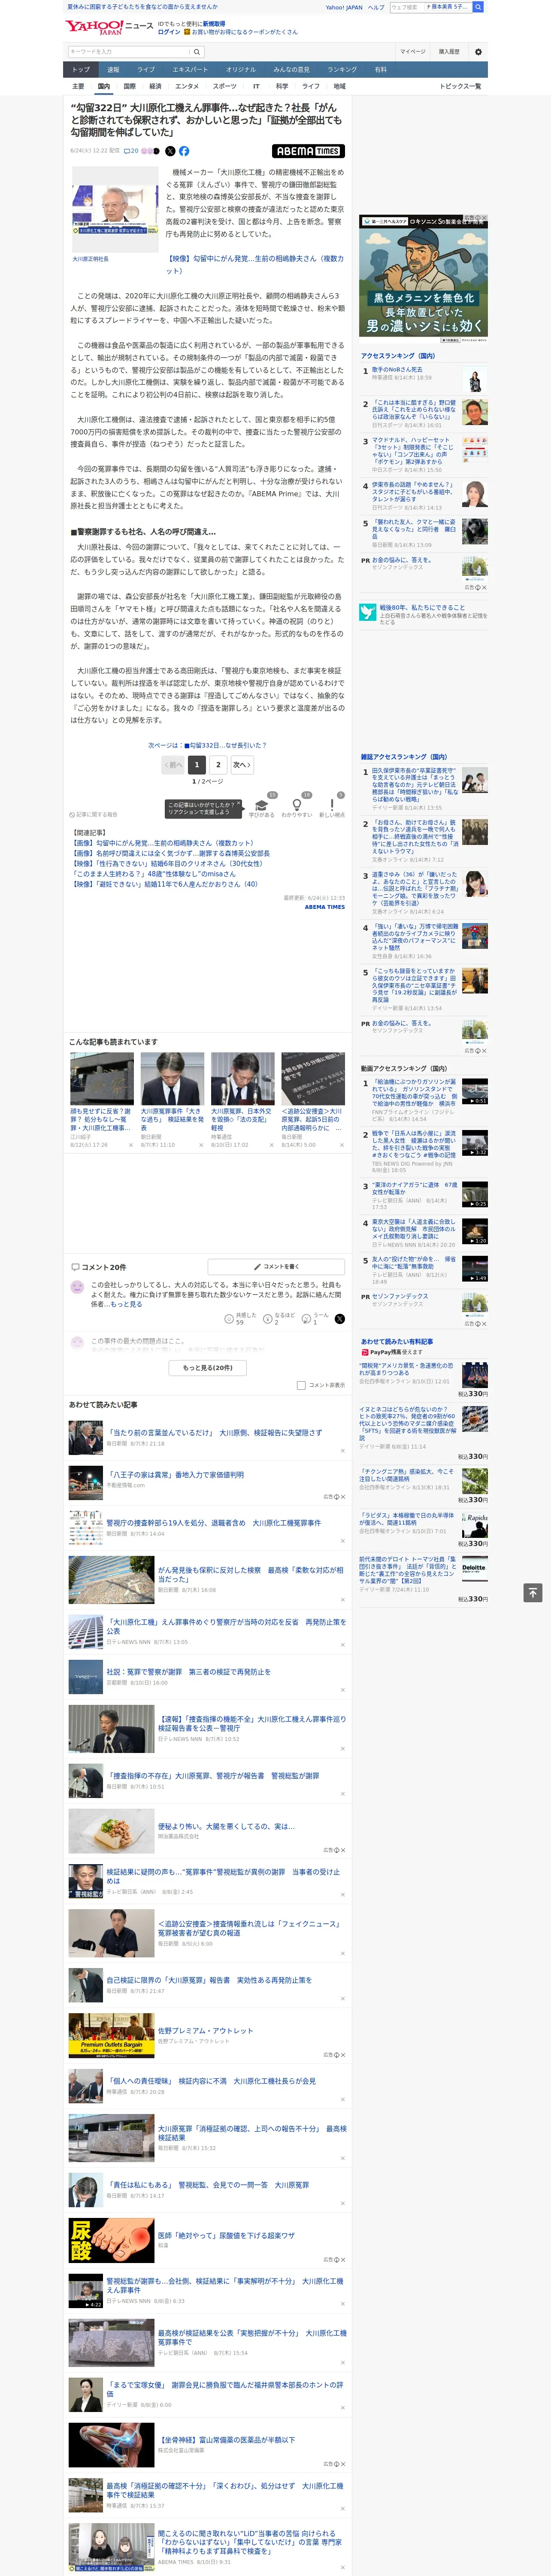Select the スポーツ category tab
Viewport: 551px width, 2576px height.
225,86
